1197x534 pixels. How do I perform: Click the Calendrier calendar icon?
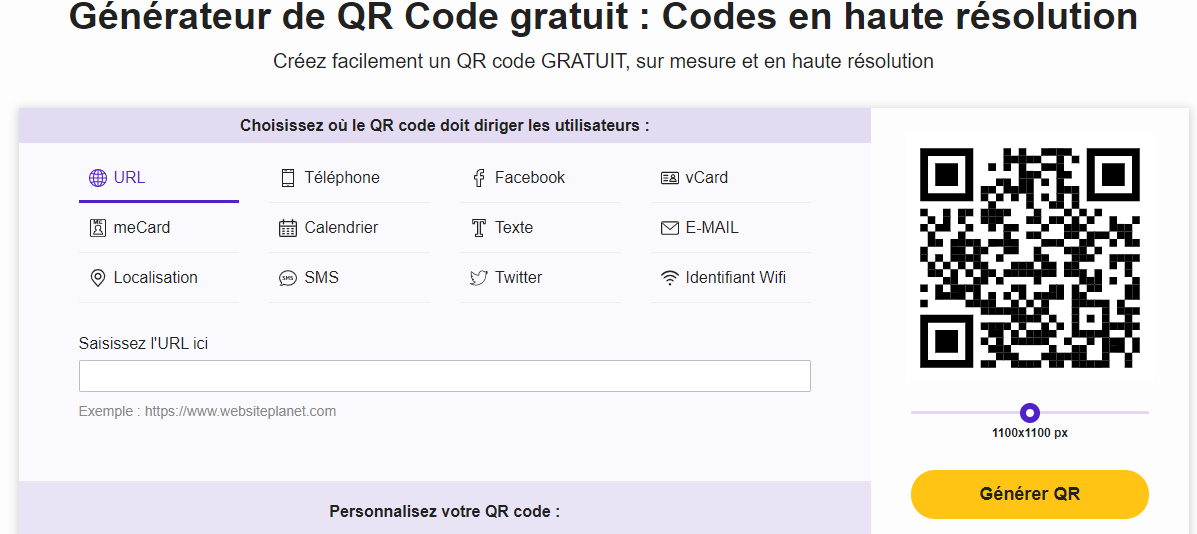point(288,228)
